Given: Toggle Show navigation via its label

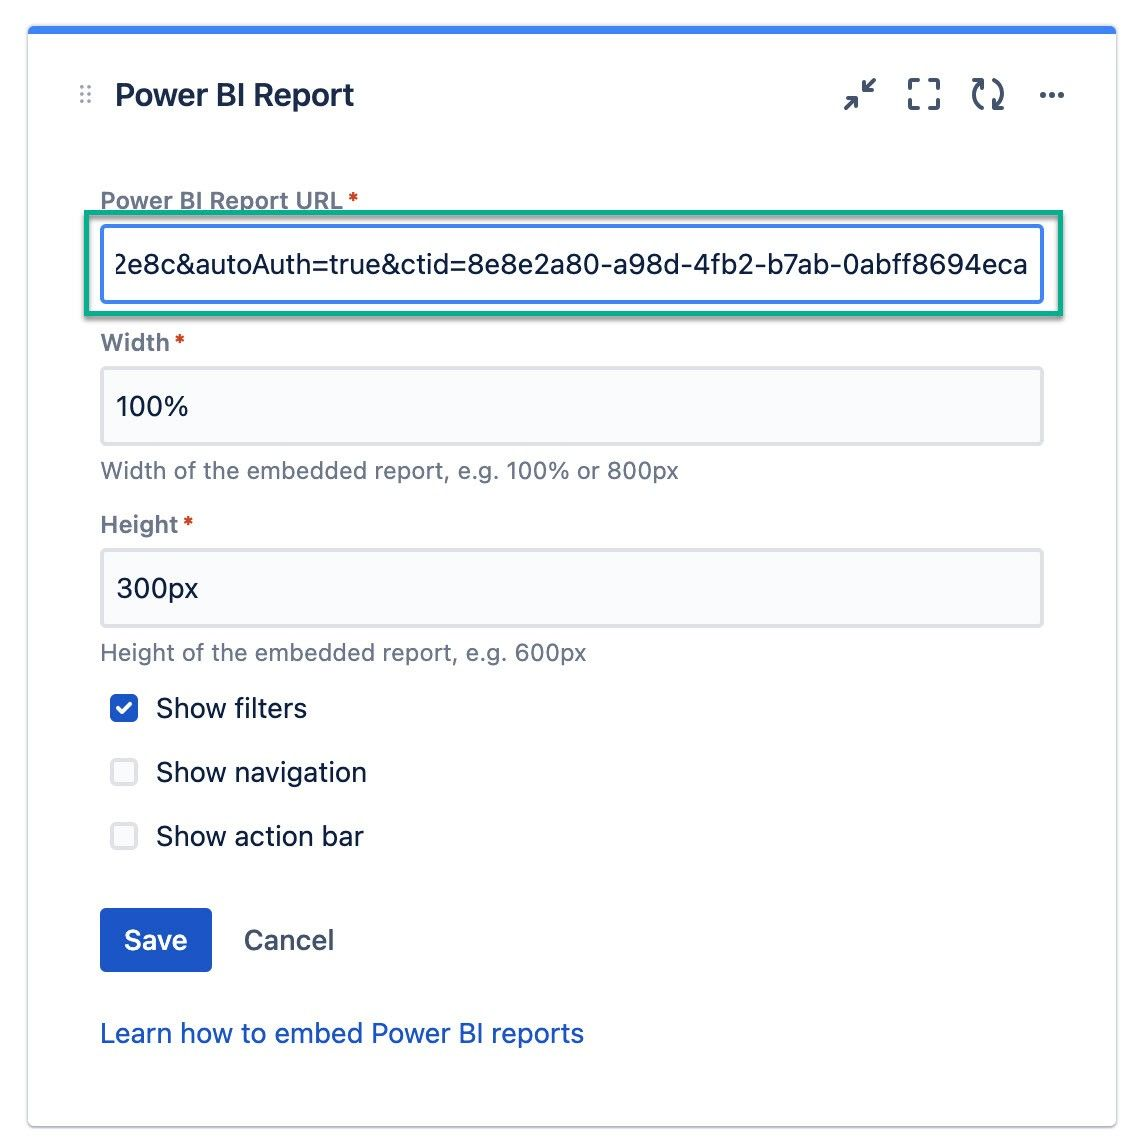Looking at the screenshot, I should (260, 772).
